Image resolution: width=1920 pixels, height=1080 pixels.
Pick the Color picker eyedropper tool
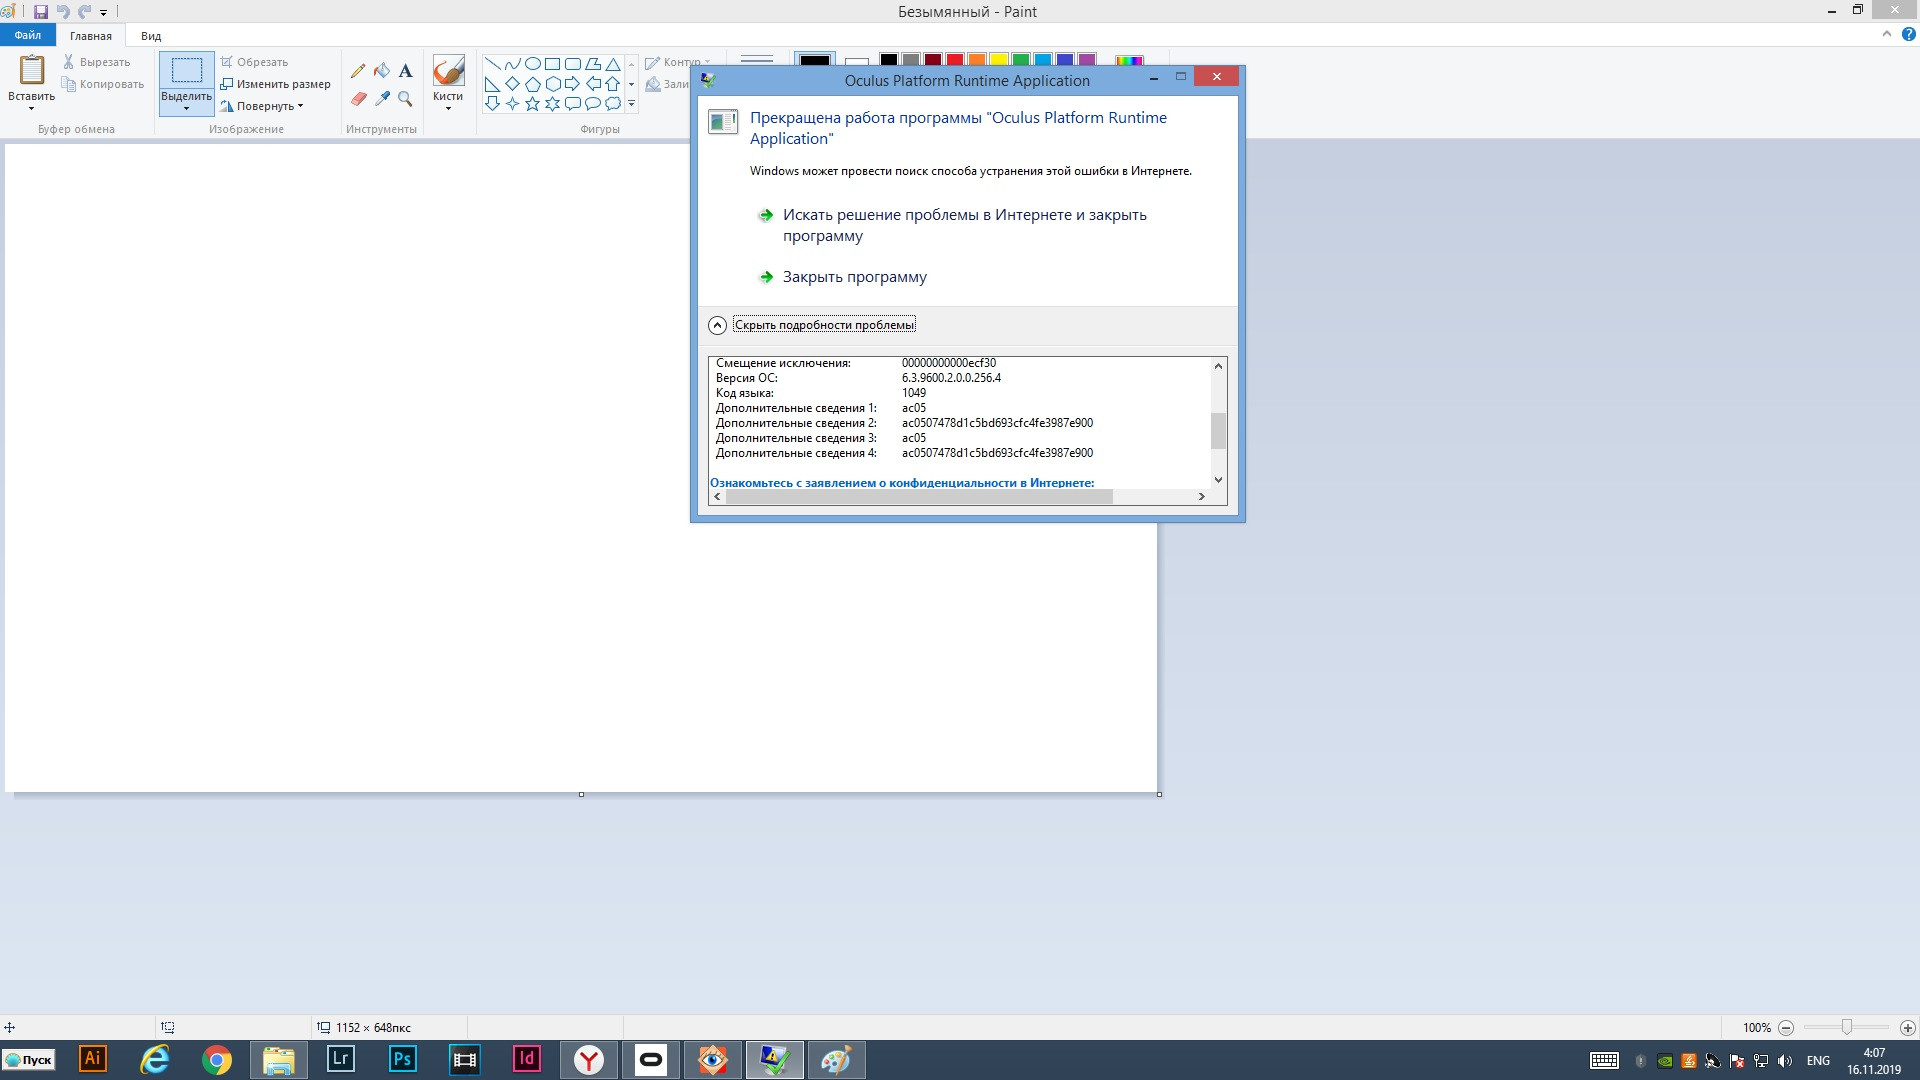(382, 98)
